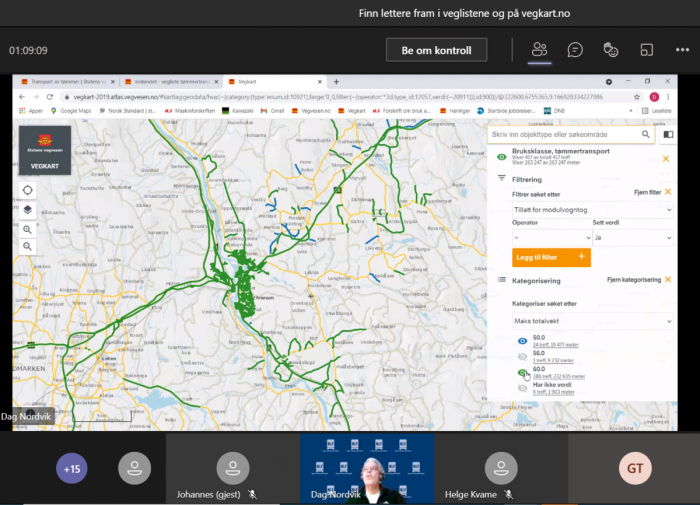Image resolution: width=700 pixels, height=505 pixels.
Task: Remove the filter with the Fjern filter X
Action: pos(668,192)
